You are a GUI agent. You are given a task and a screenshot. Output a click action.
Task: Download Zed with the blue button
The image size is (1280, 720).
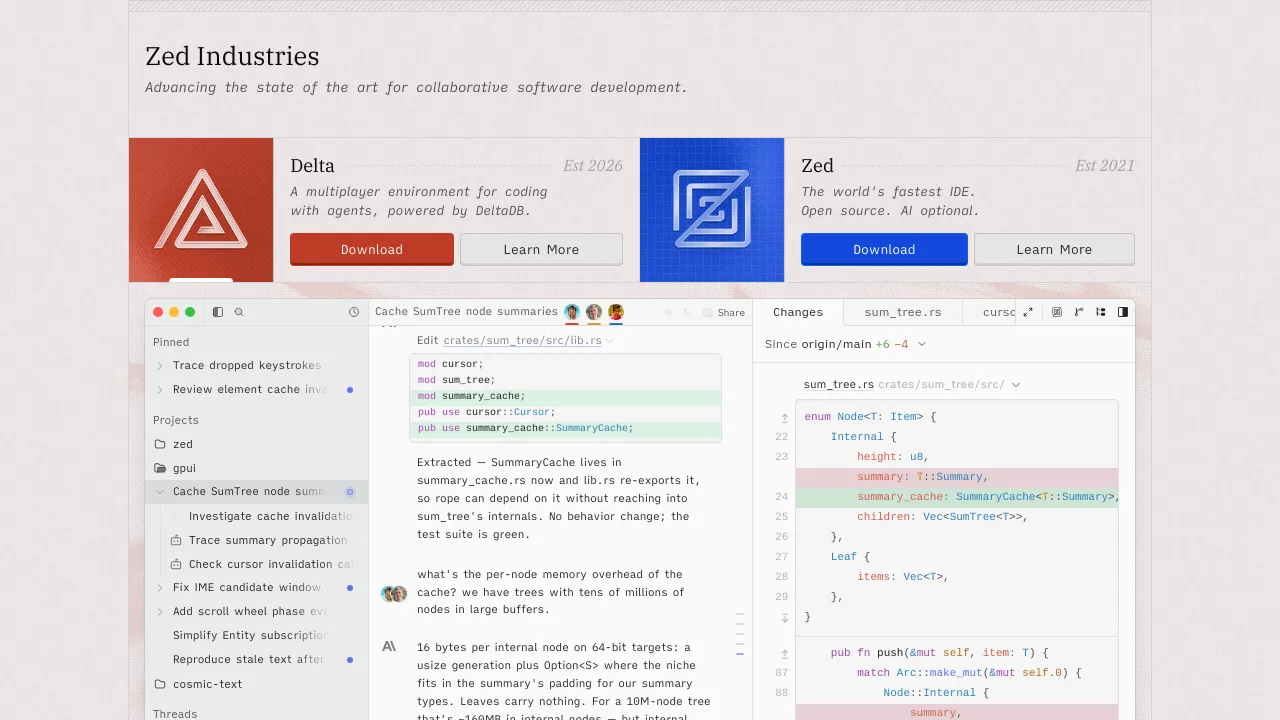point(884,250)
